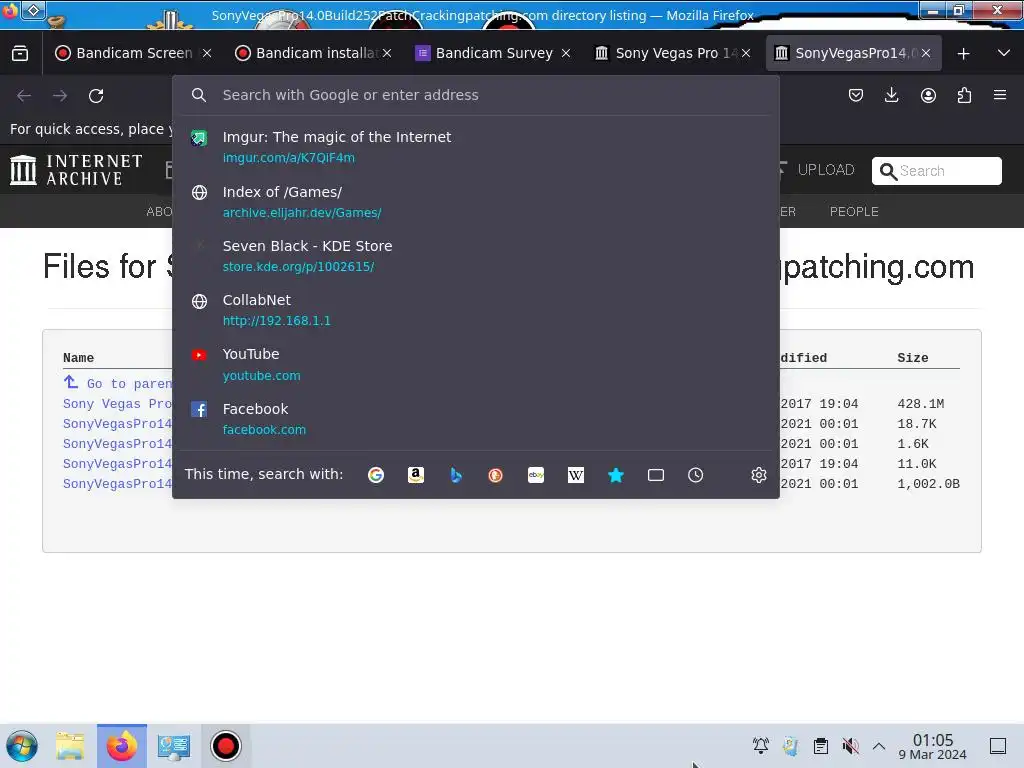
Task: Open a new tab with plus
Action: [963, 54]
